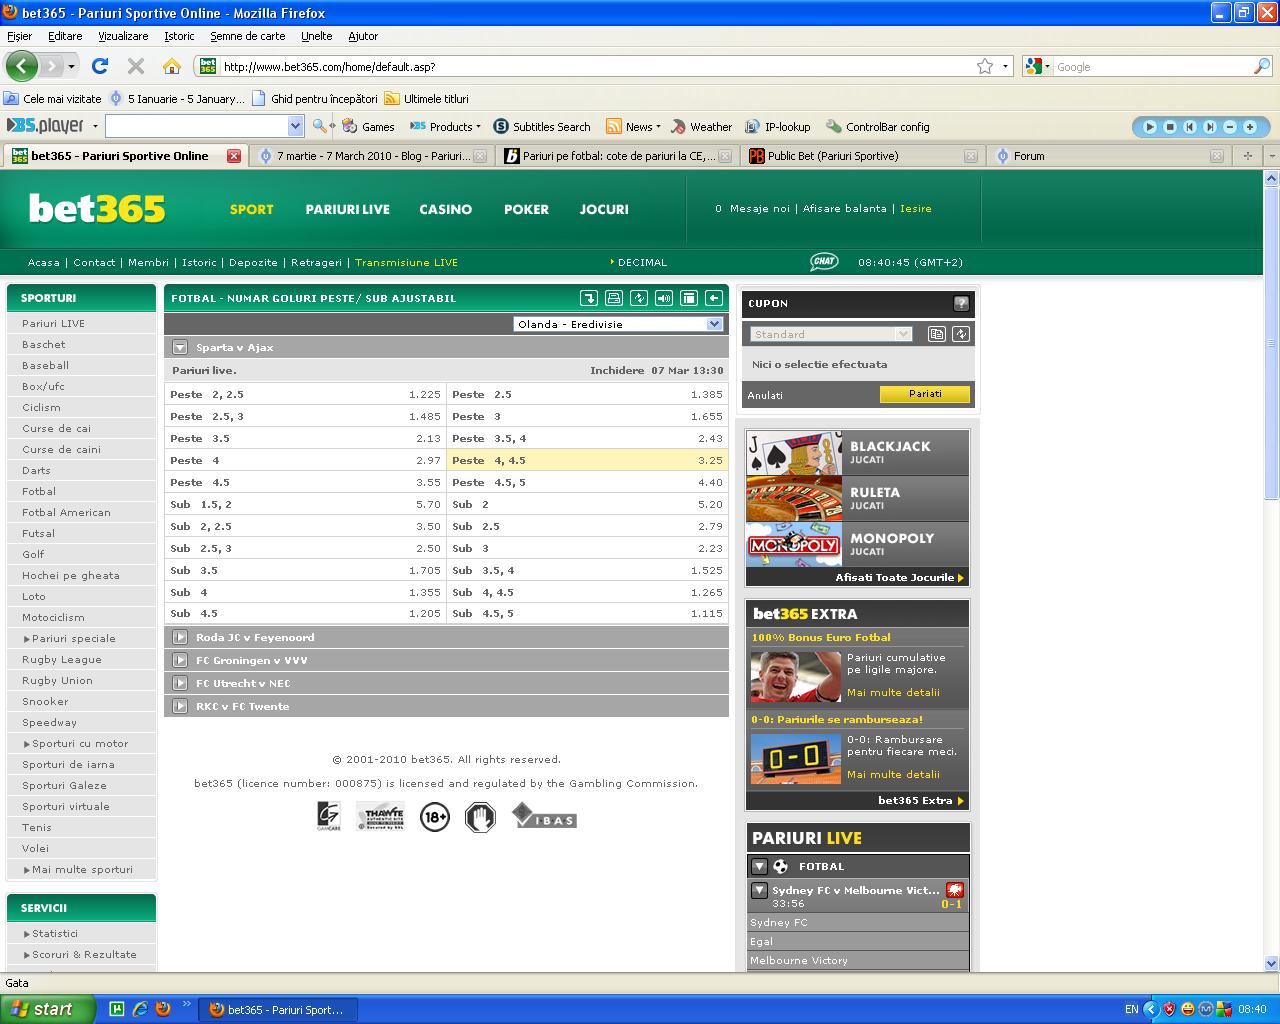The width and height of the screenshot is (1280, 1024).
Task: Open IP-lookup from the toolbar
Action: click(x=778, y=127)
